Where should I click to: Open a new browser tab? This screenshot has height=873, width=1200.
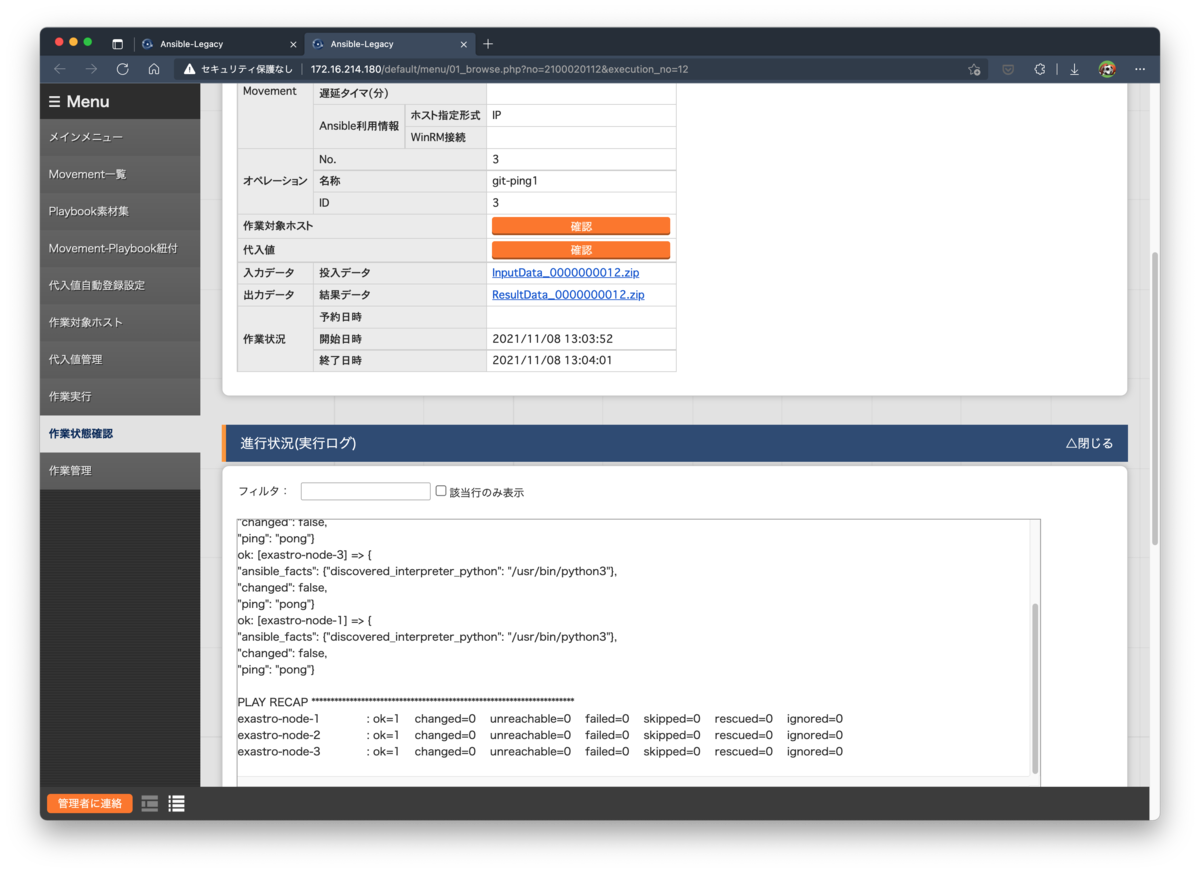(x=488, y=44)
